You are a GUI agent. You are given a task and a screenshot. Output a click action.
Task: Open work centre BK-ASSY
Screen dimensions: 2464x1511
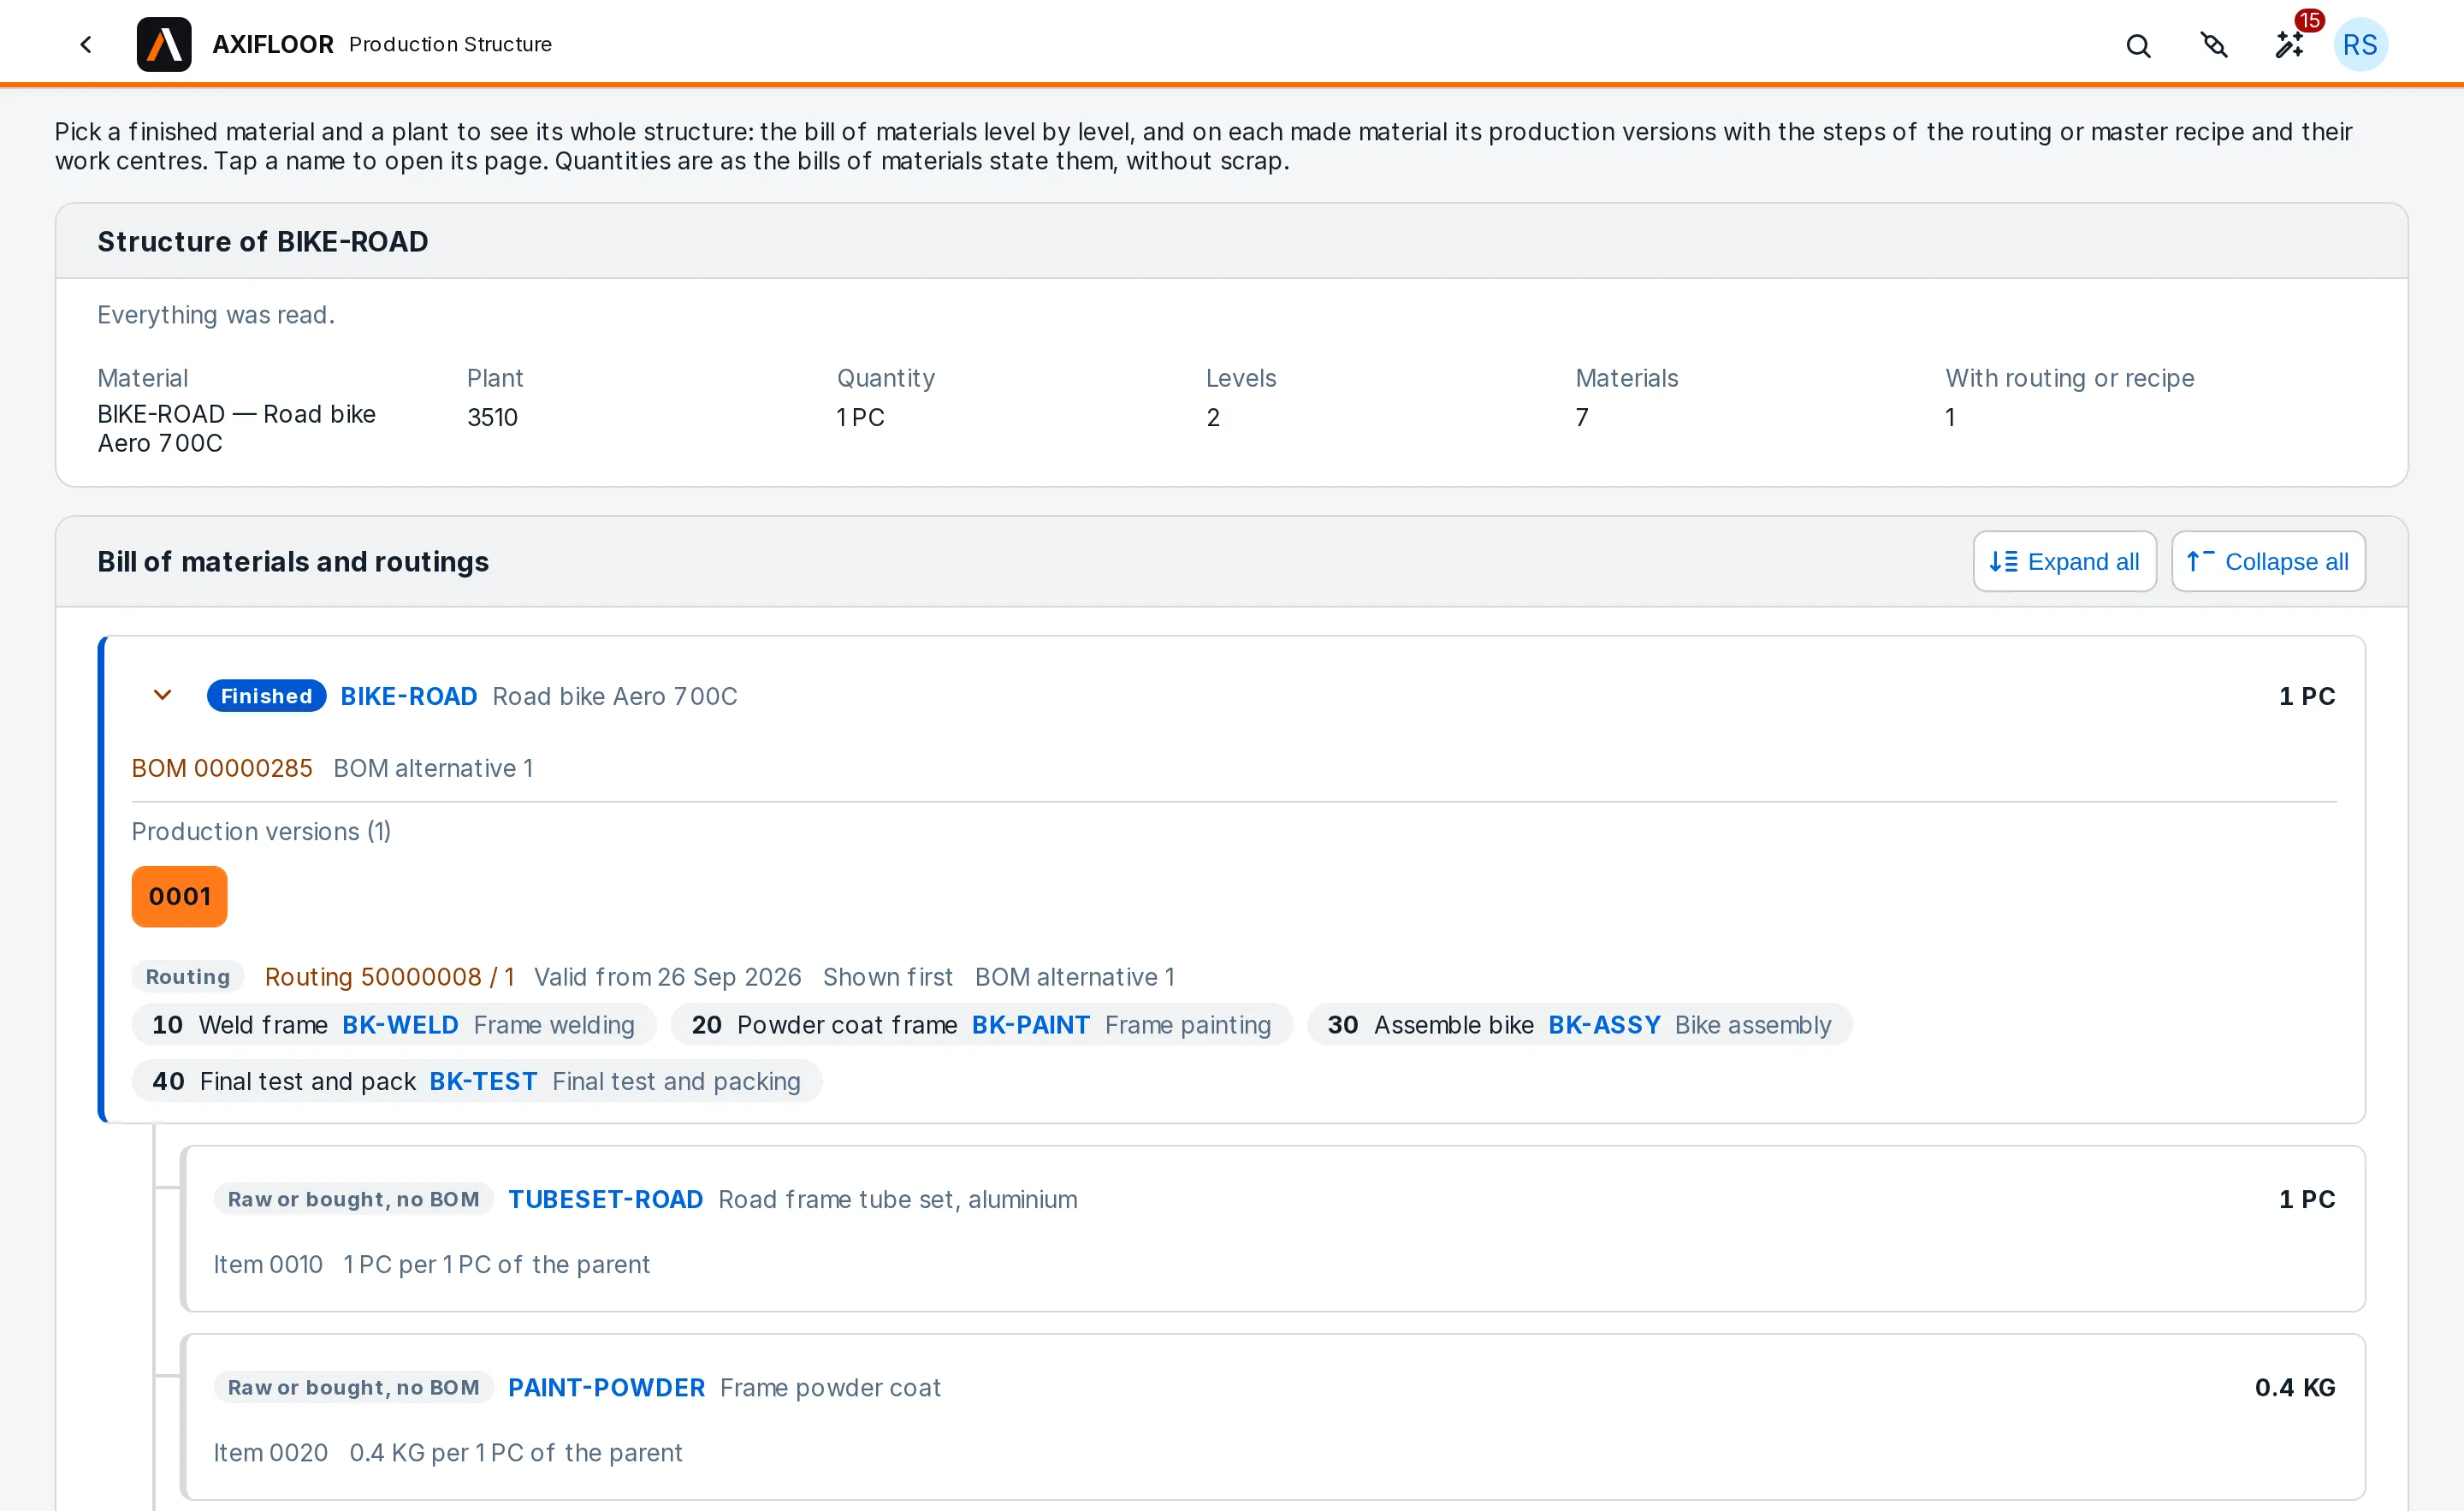tap(1604, 1025)
